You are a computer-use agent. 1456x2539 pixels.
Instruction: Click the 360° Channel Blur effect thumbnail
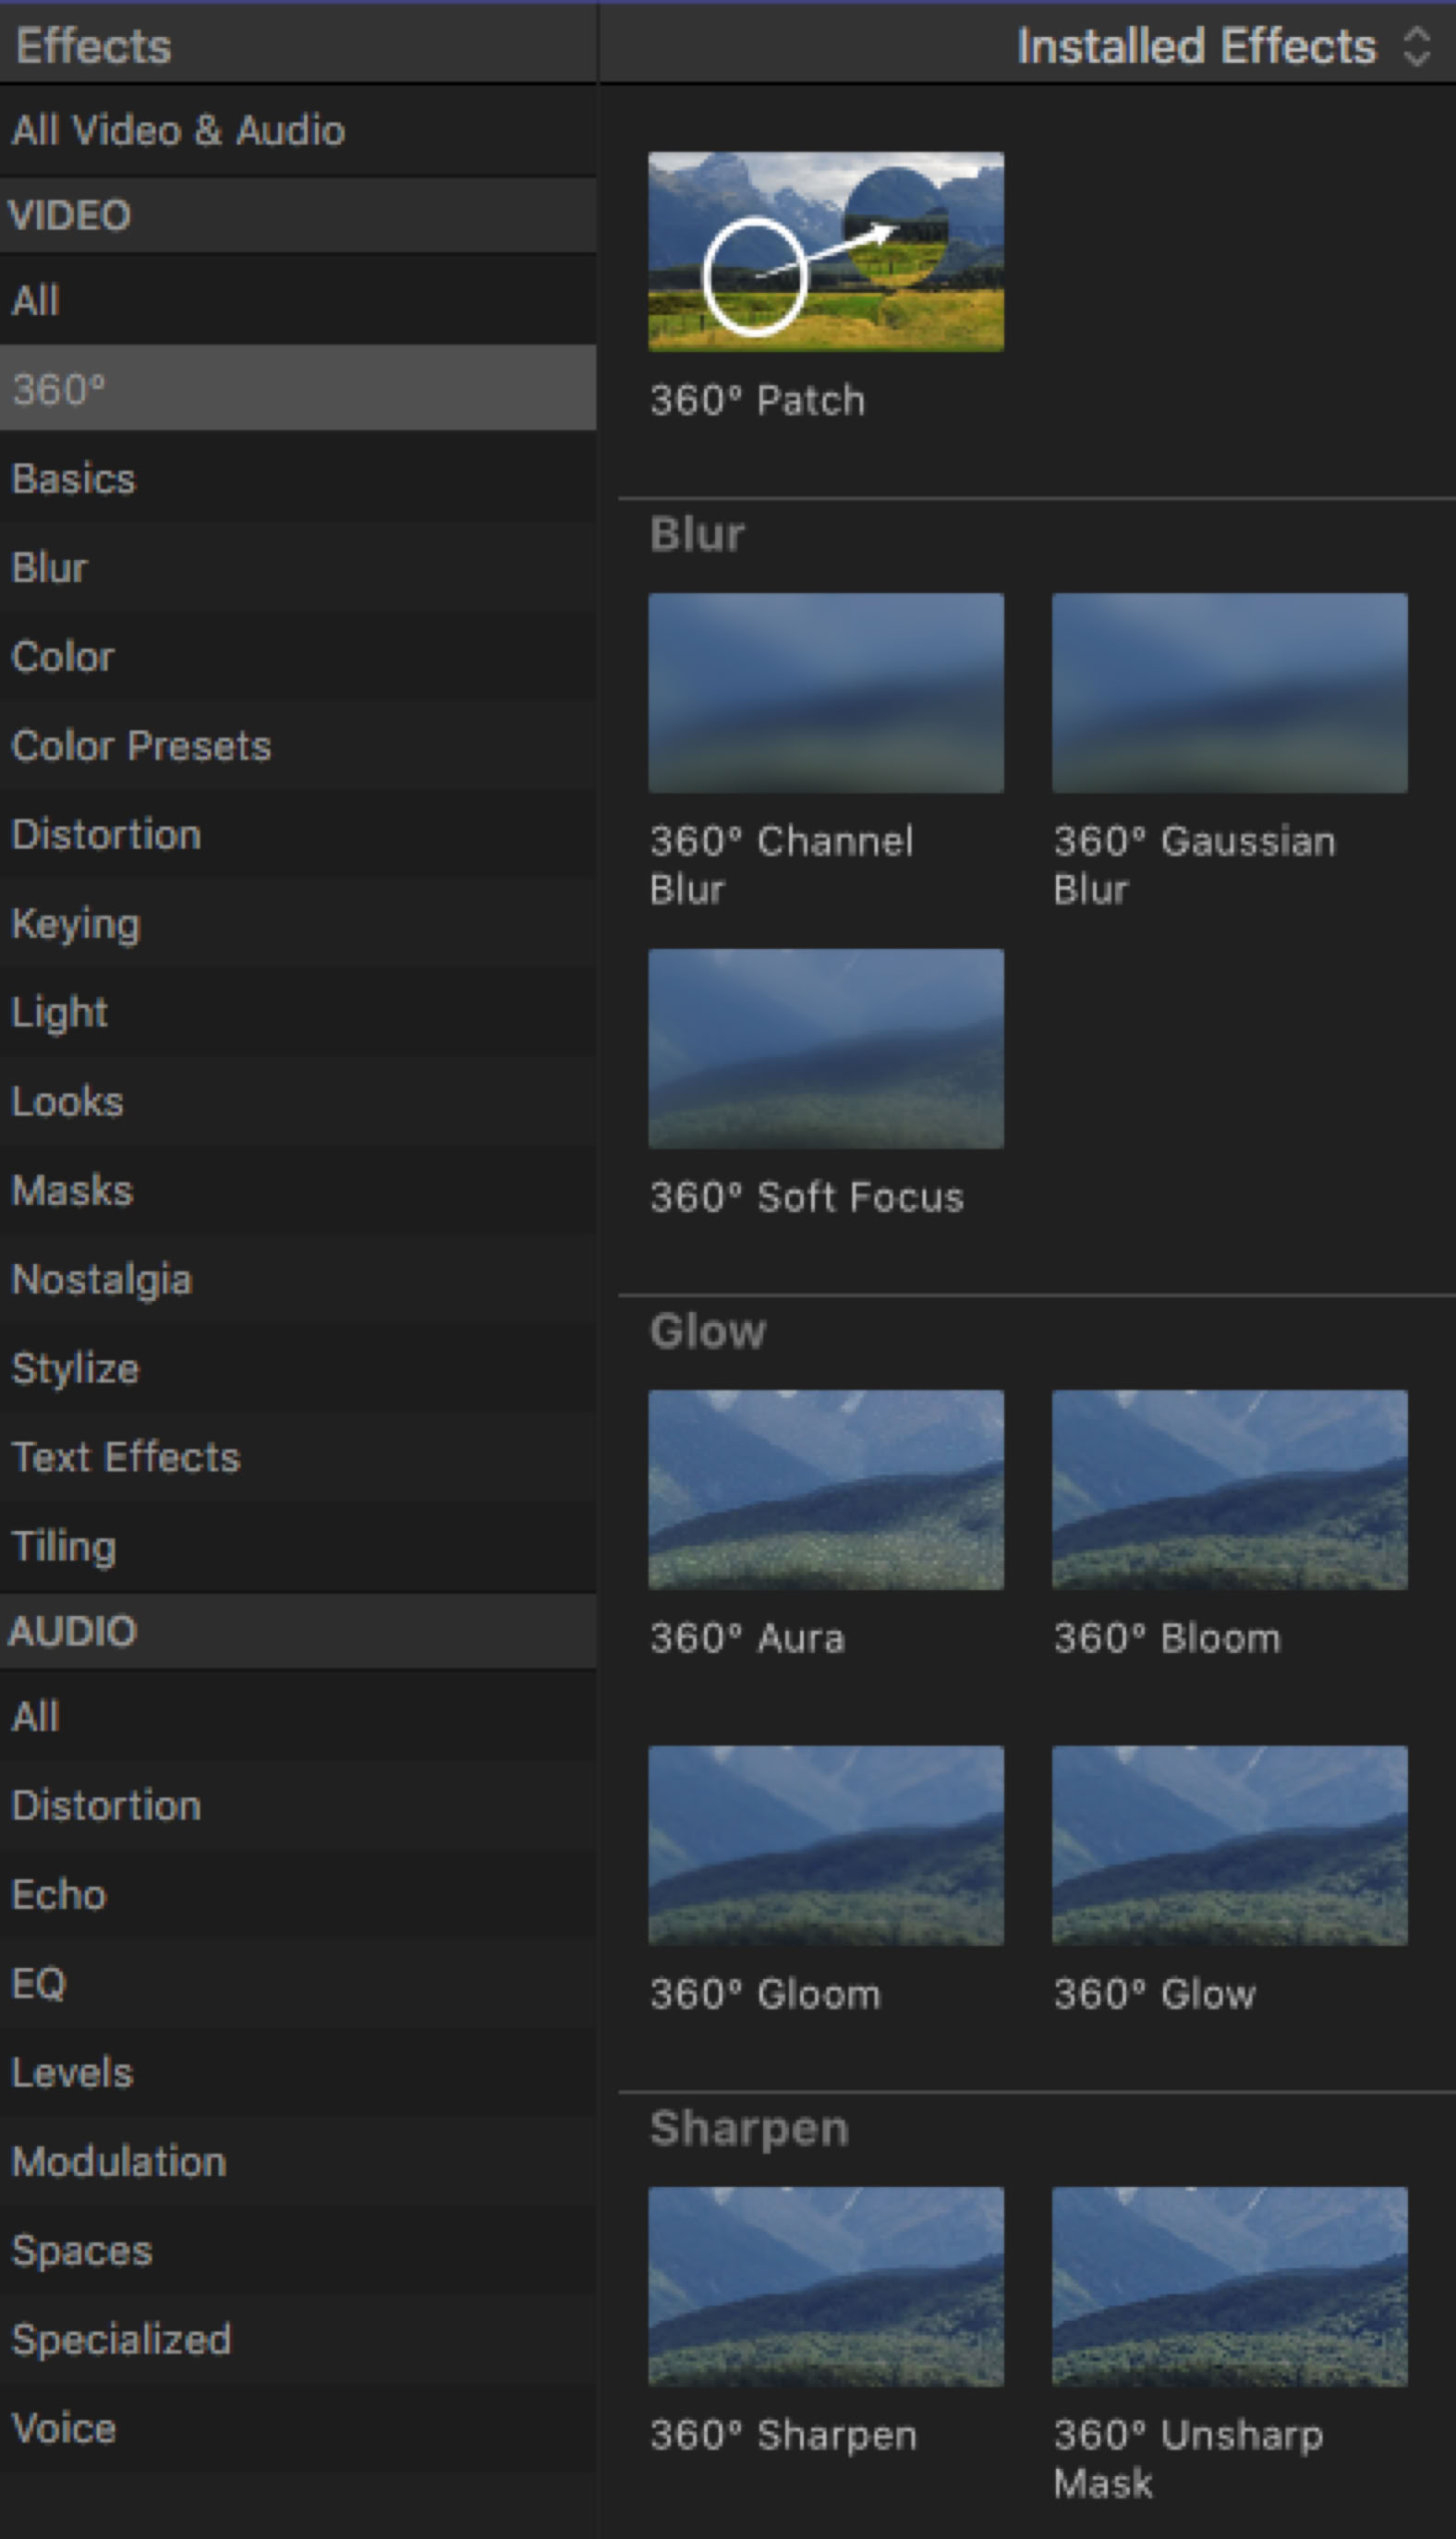point(825,692)
